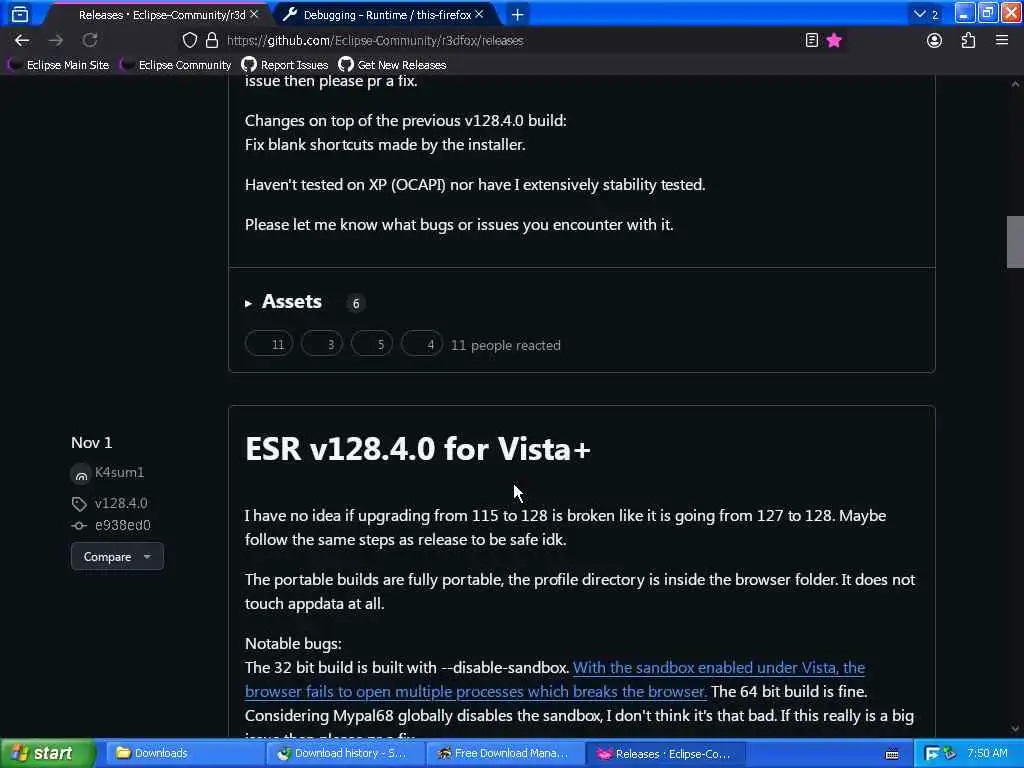This screenshot has width=1024, height=768.
Task: Open the Firefox View icon at tab strip start
Action: pyautogui.click(x=20, y=14)
